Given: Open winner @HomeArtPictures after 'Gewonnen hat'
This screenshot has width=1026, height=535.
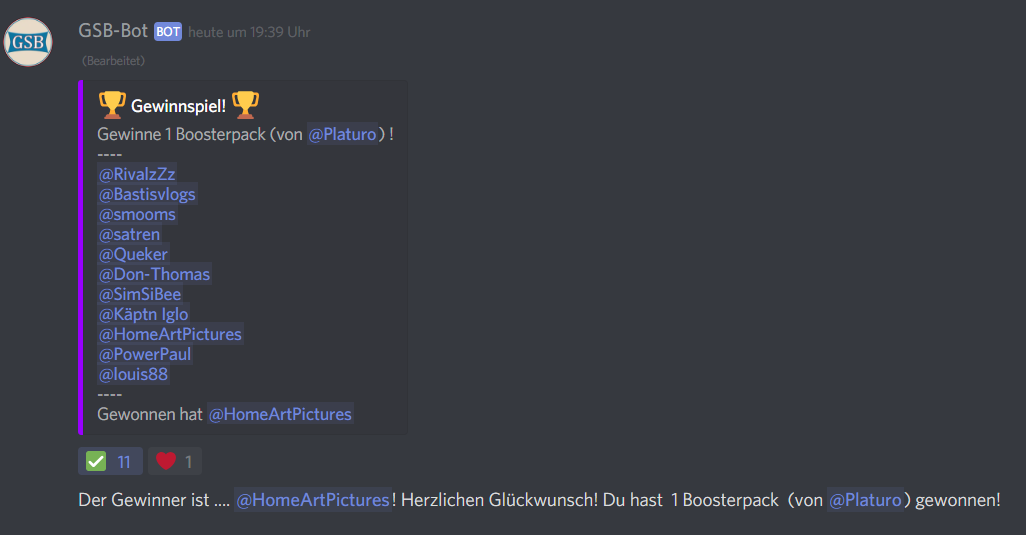Looking at the screenshot, I should [280, 414].
